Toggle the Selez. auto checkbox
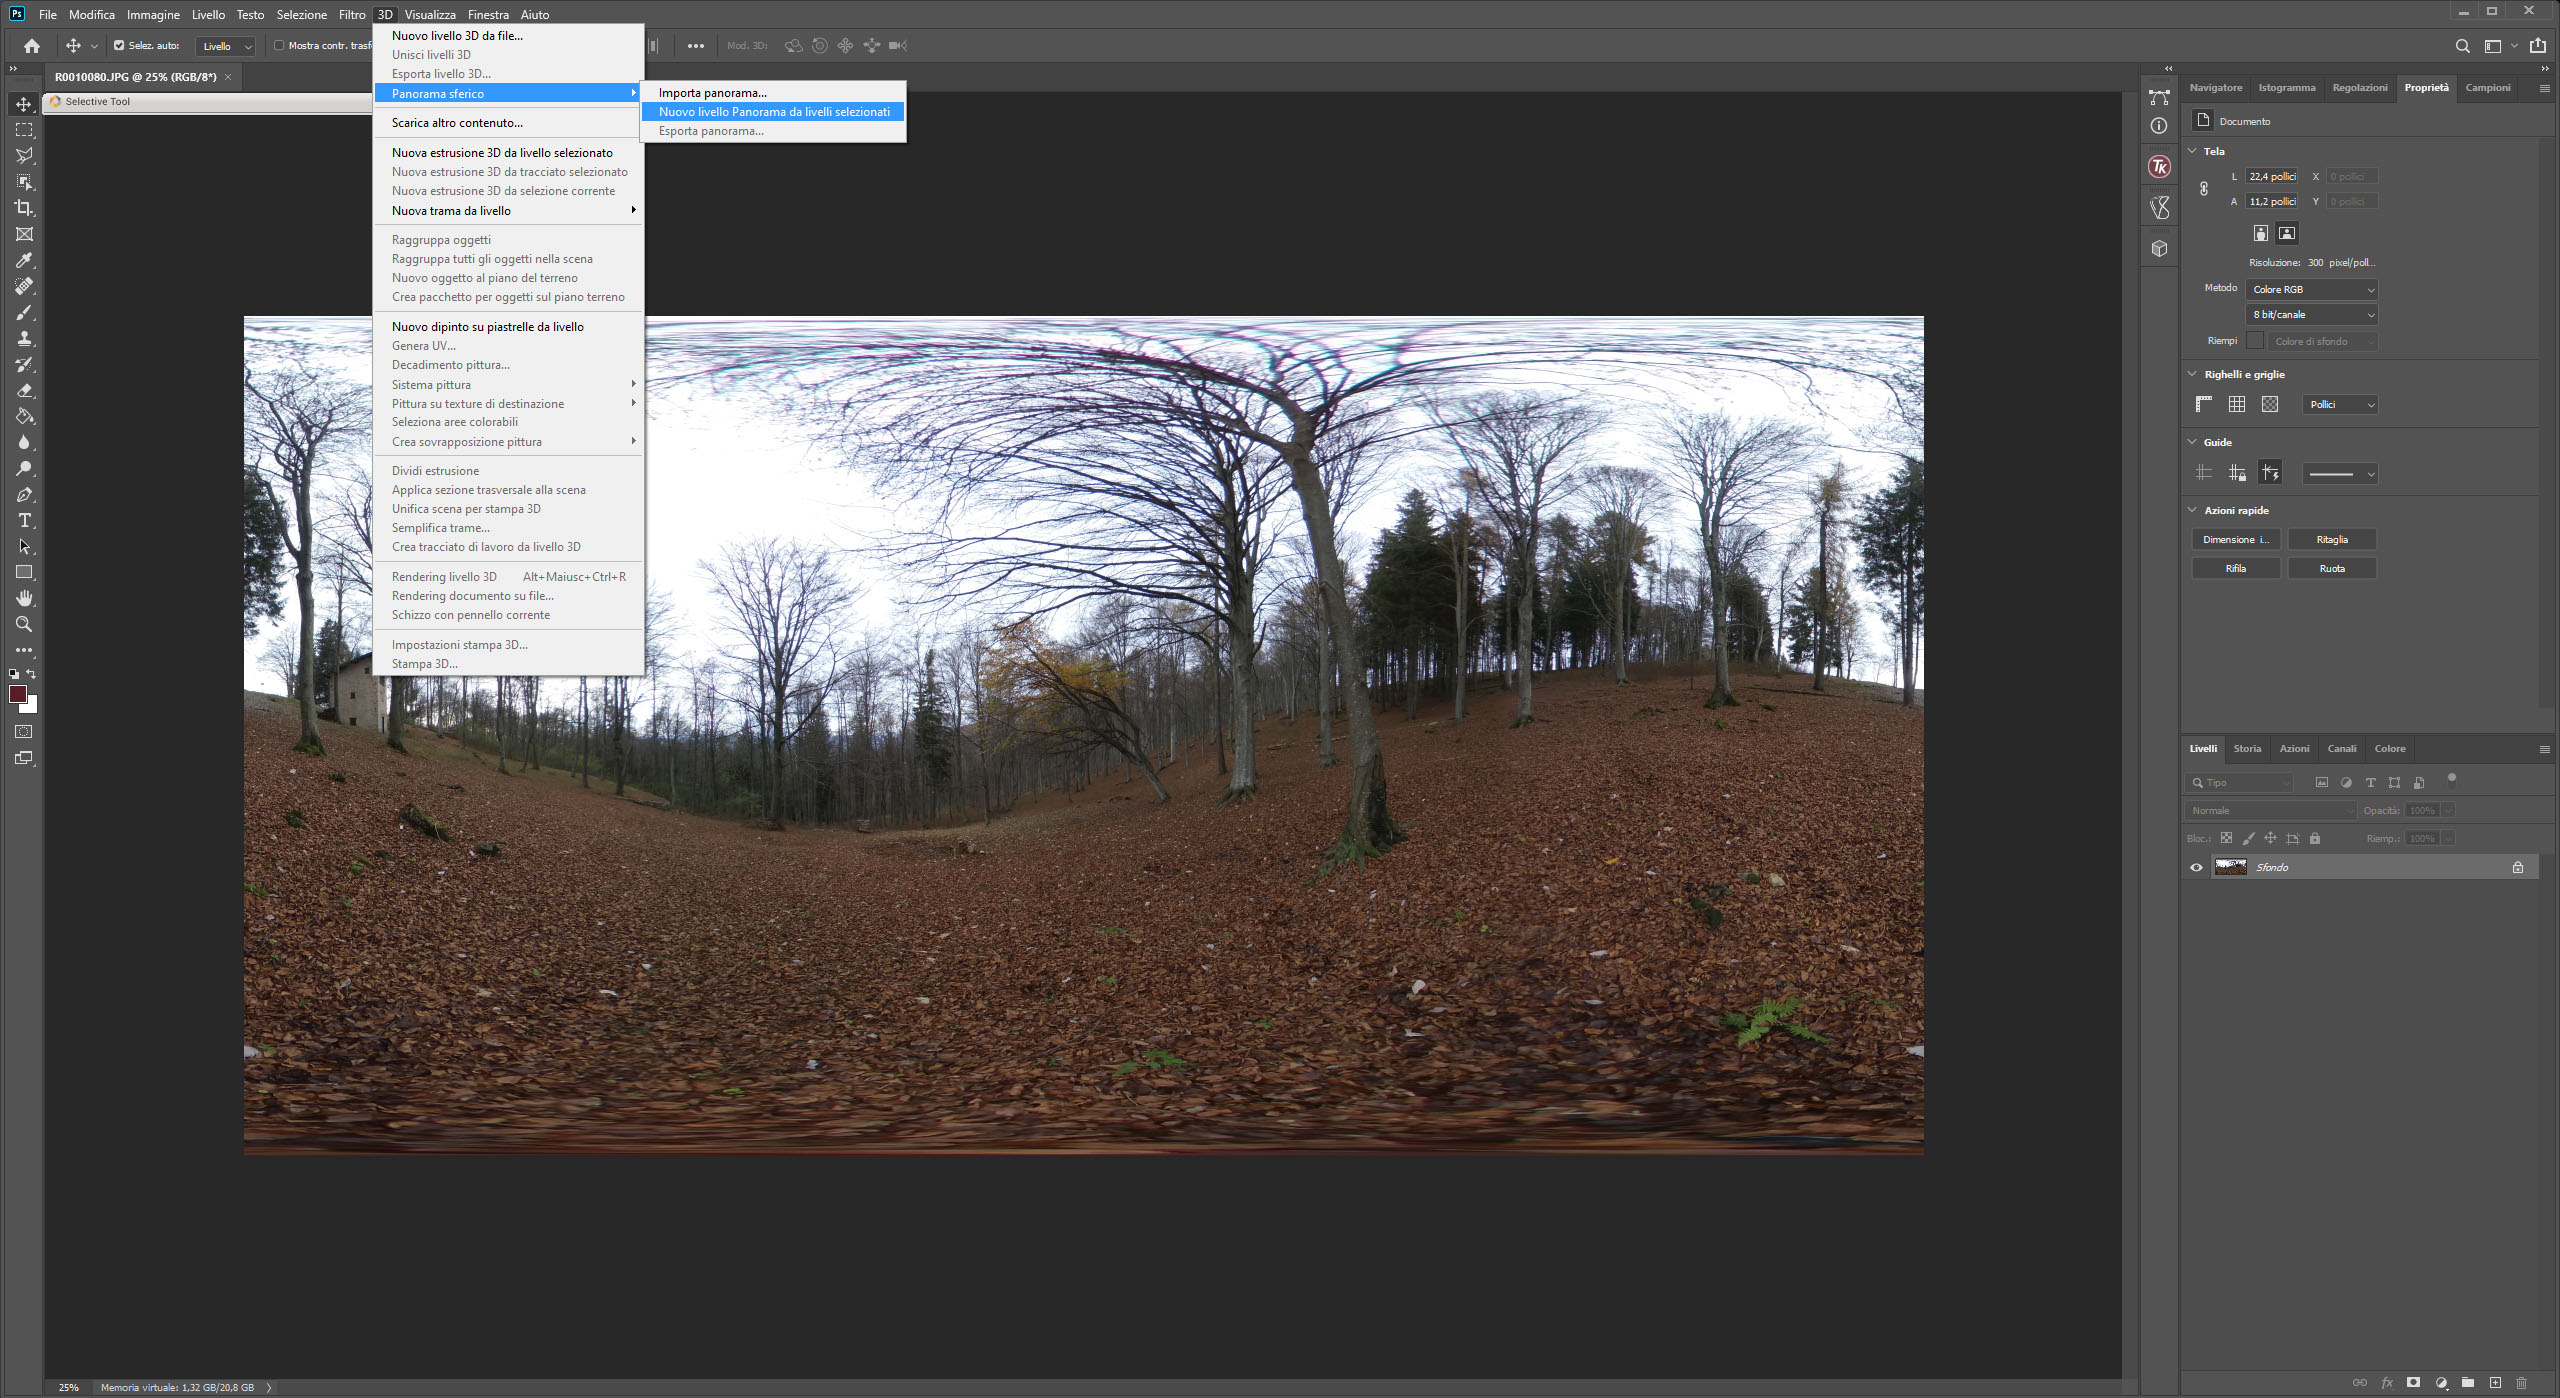 (x=119, y=46)
